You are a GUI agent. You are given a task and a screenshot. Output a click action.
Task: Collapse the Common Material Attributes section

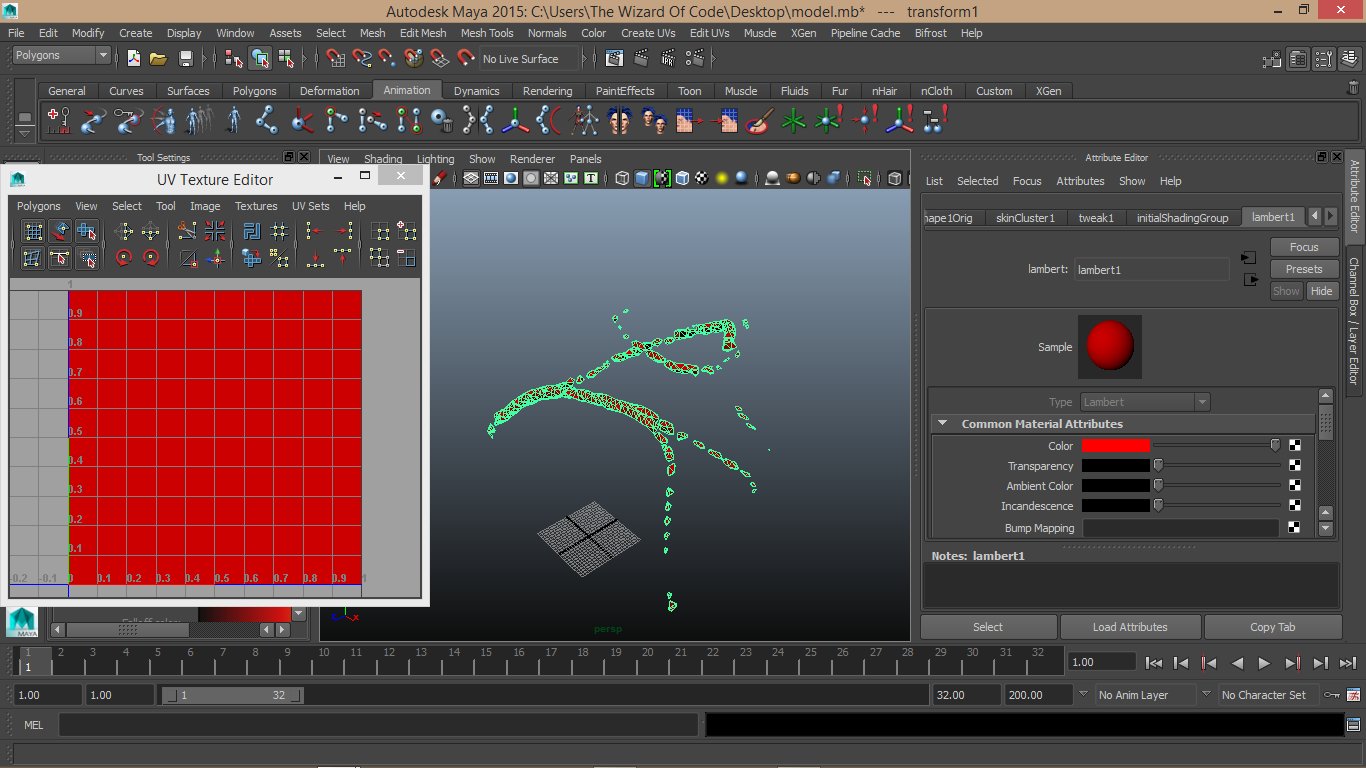click(x=942, y=424)
